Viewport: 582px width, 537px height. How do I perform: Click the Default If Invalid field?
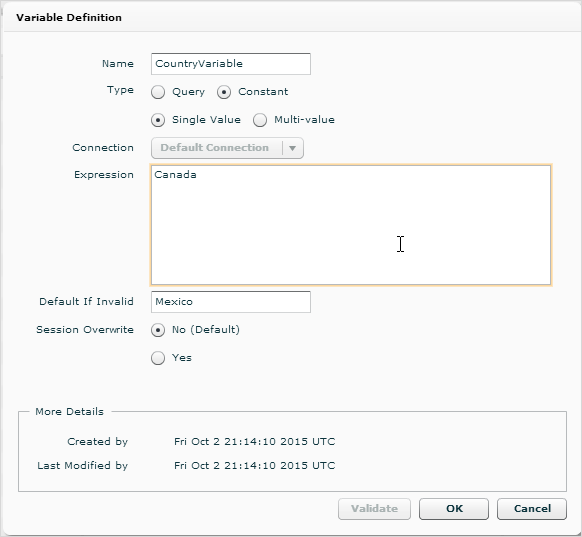230,302
